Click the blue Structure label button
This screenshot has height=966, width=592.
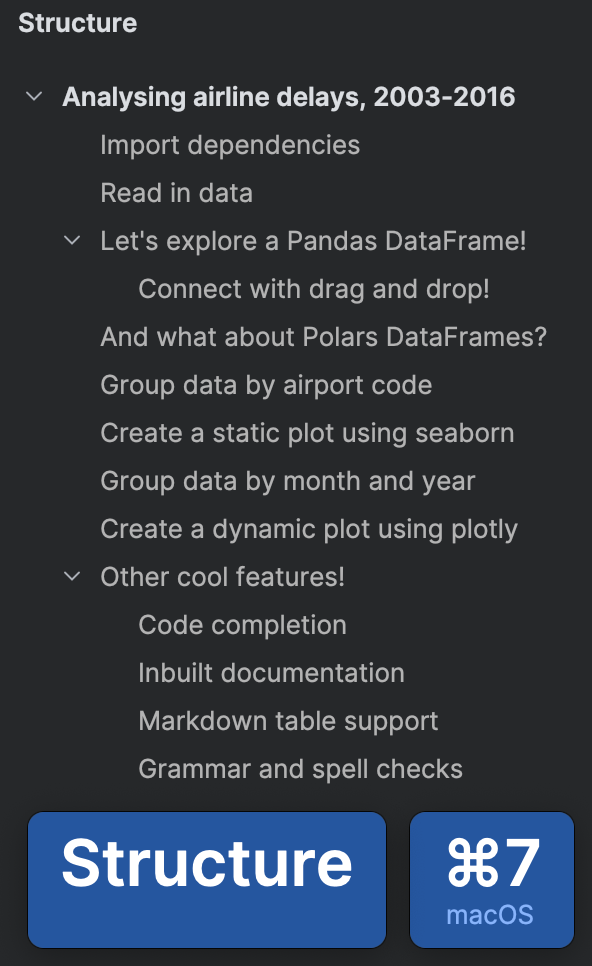tap(207, 880)
